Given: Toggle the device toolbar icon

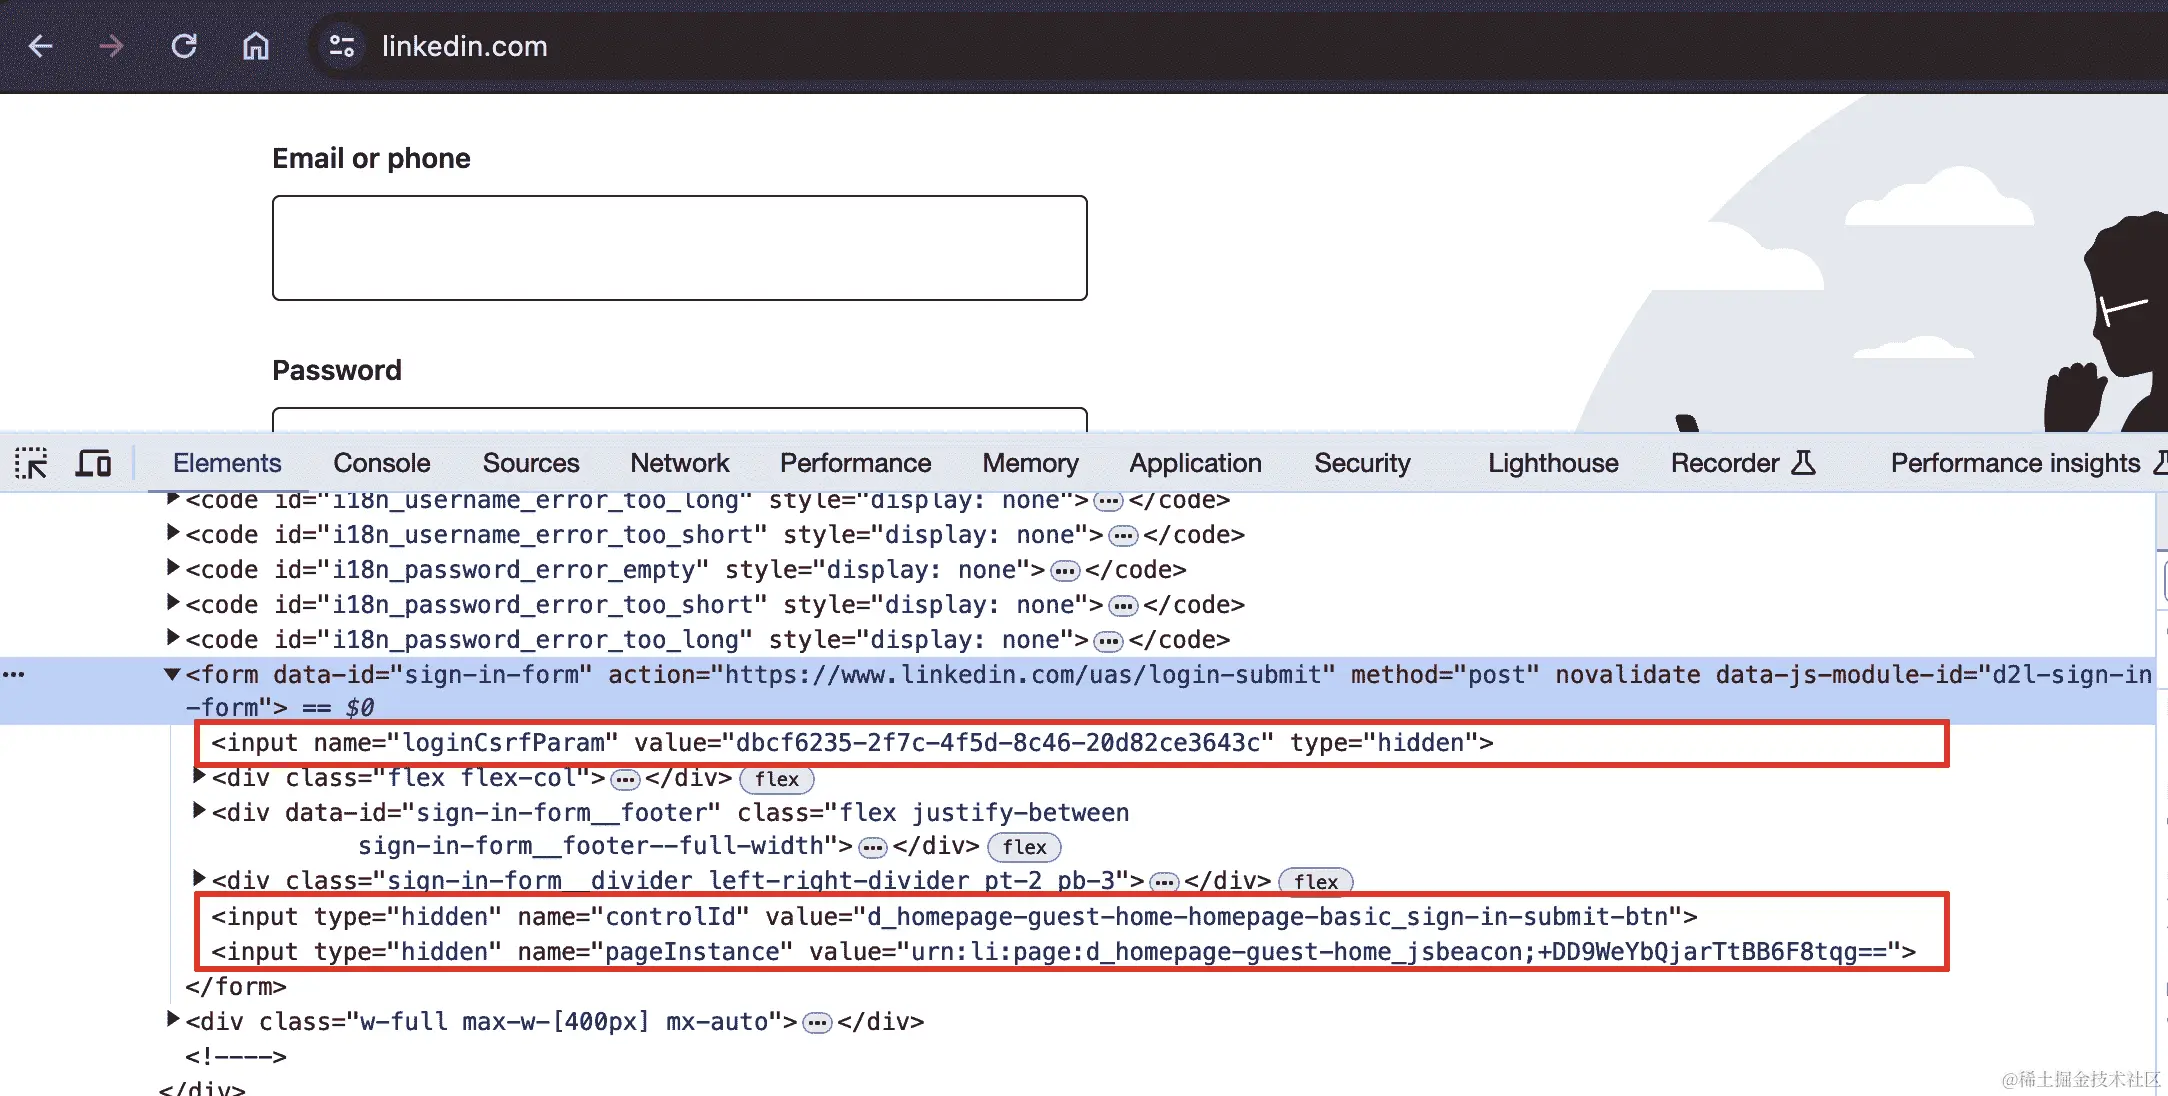Looking at the screenshot, I should [93, 463].
